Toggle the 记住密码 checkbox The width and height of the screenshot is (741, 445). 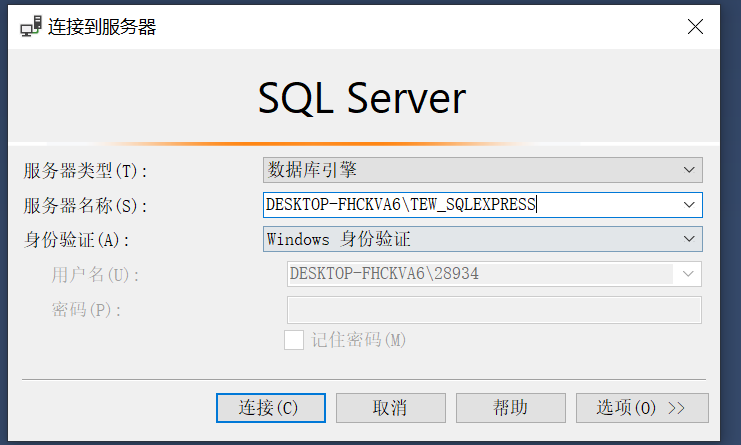294,340
